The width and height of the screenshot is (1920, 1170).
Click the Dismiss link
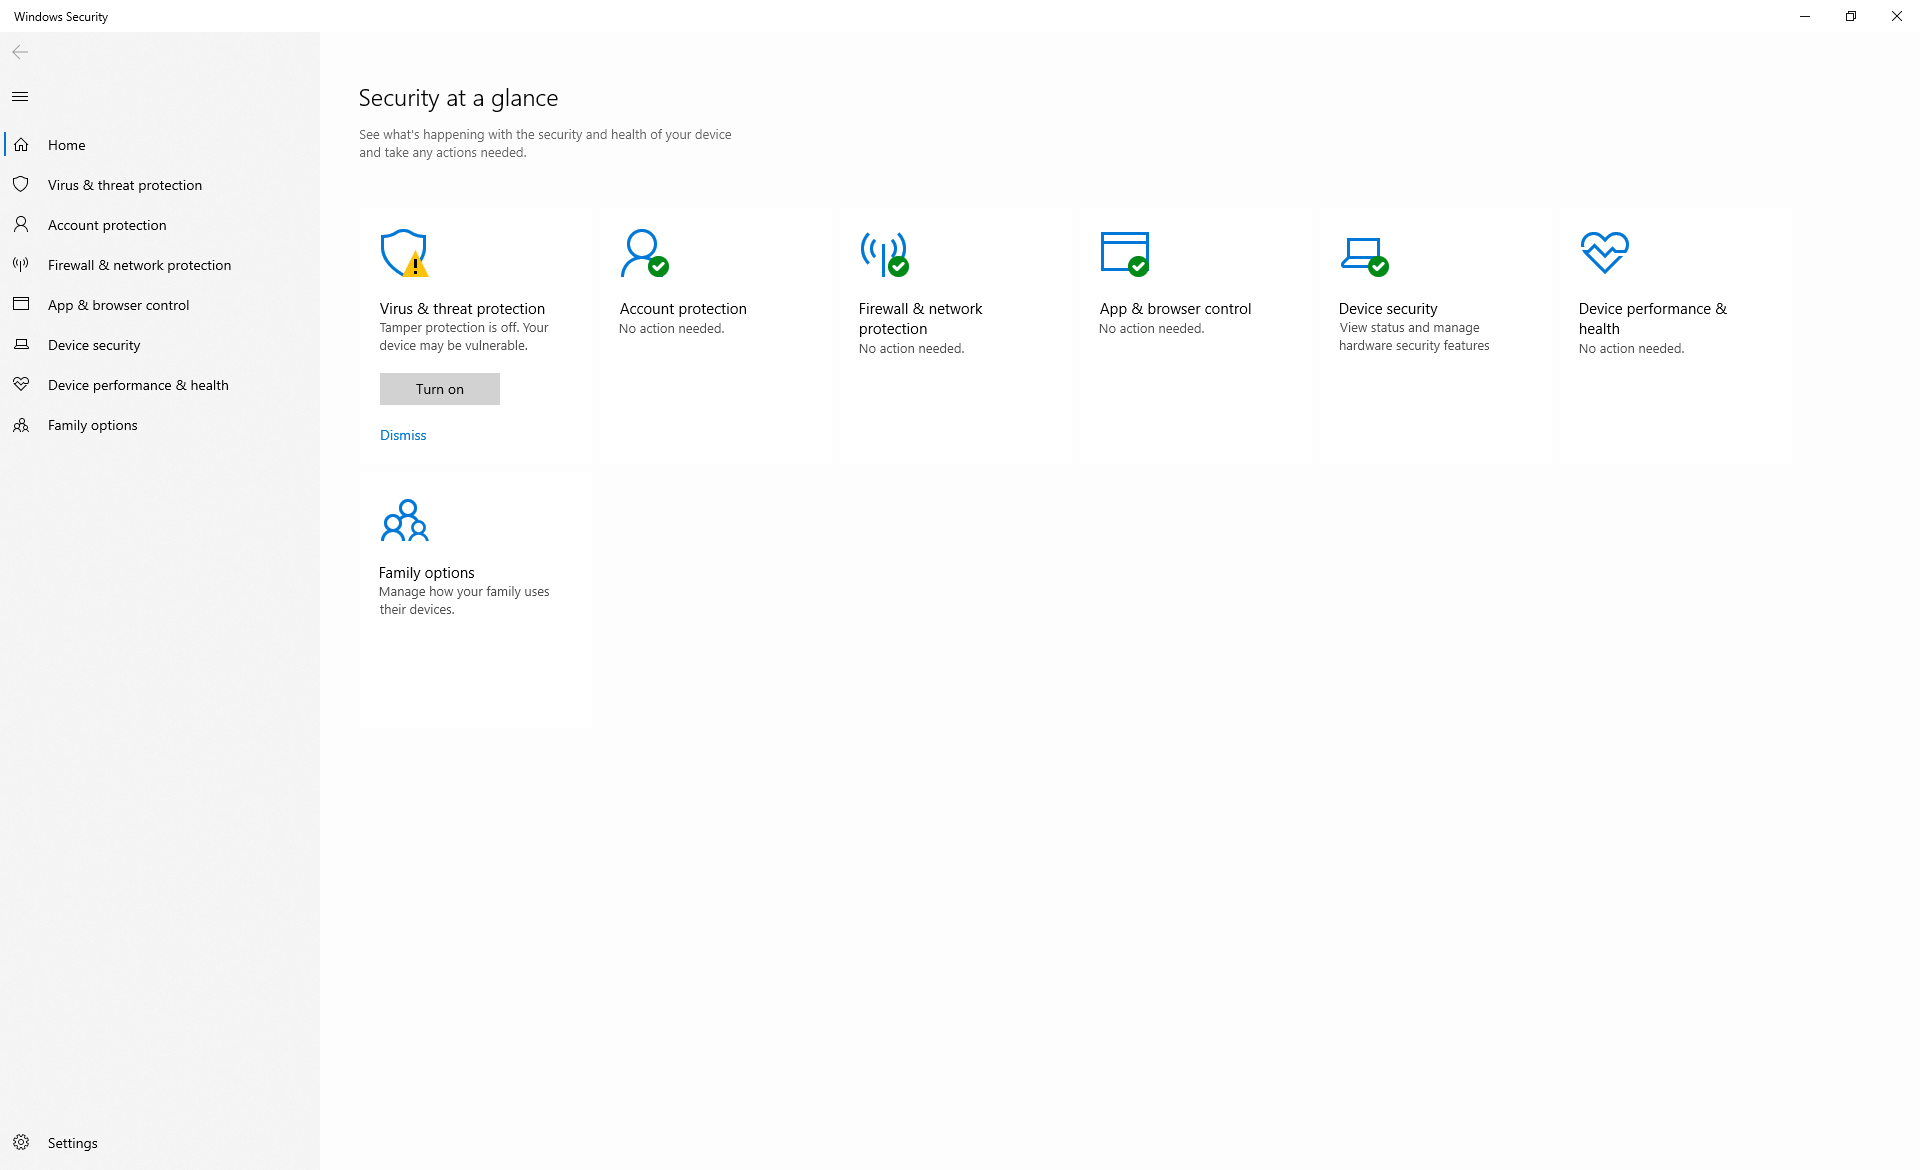[403, 435]
